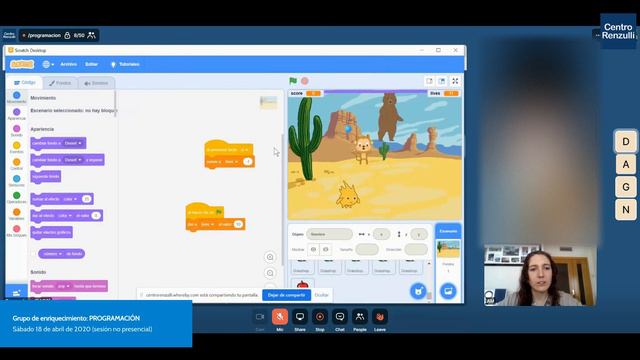The height and width of the screenshot is (360, 640).
Task: Click the green flag to run the project
Action: coord(293,81)
